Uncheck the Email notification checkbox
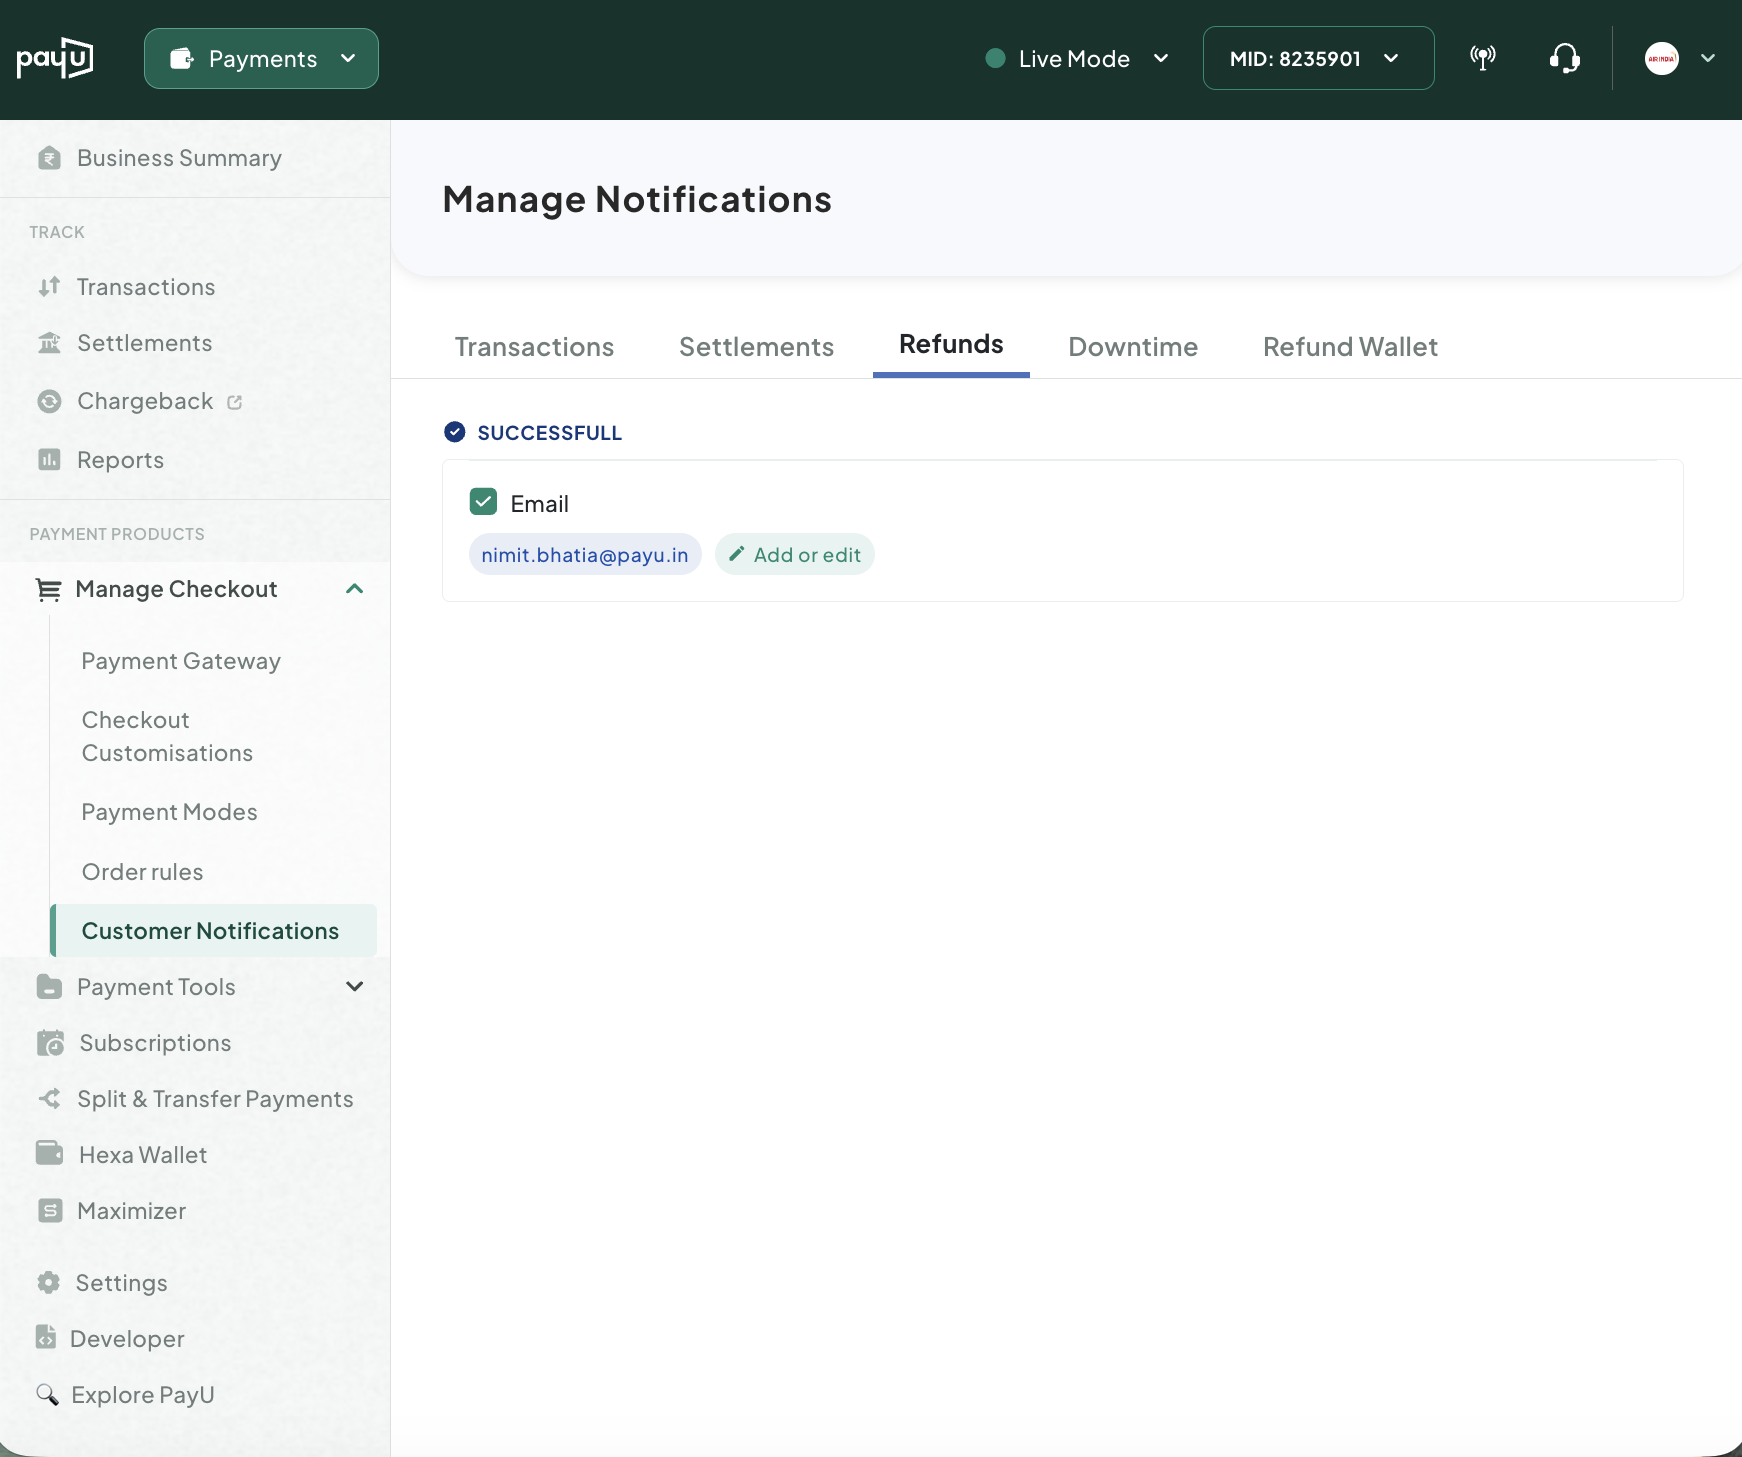1742x1457 pixels. coord(484,502)
